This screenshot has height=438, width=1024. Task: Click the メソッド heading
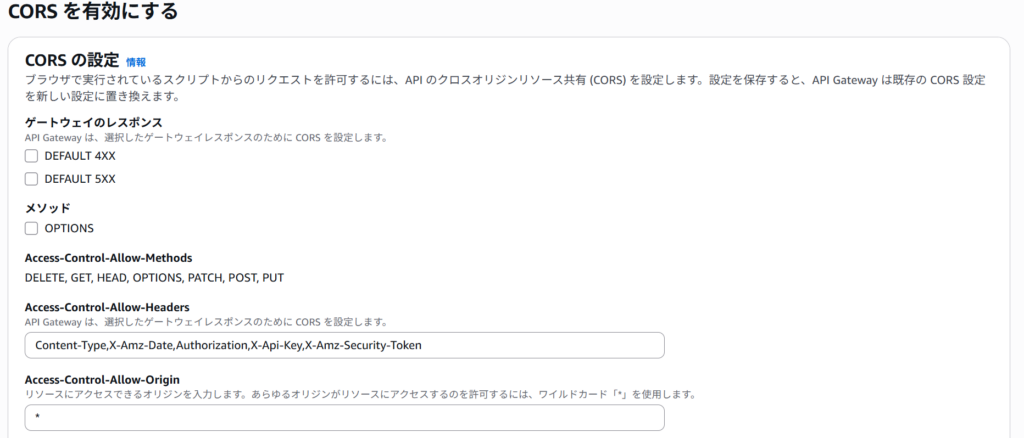point(48,208)
